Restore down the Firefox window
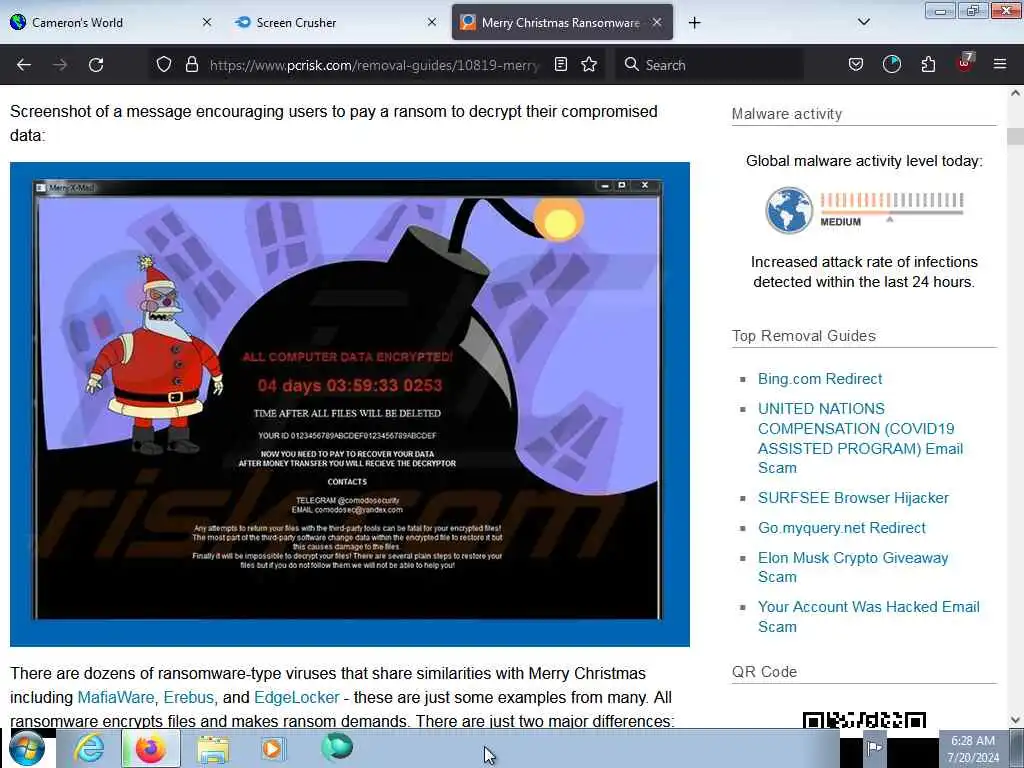The image size is (1024, 768). point(972,10)
